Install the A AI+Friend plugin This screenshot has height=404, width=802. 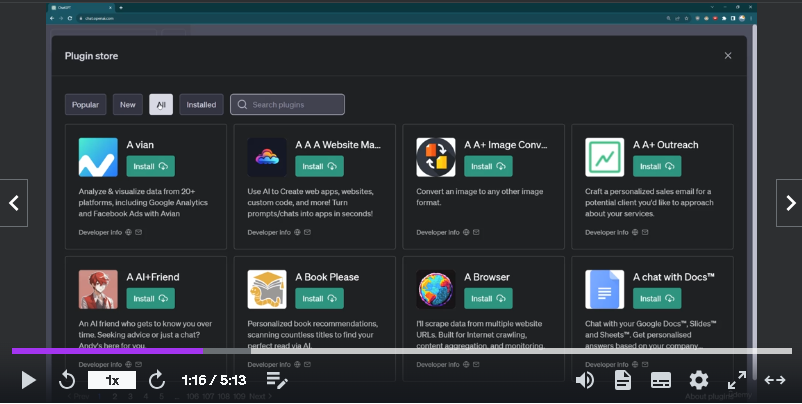coord(150,299)
